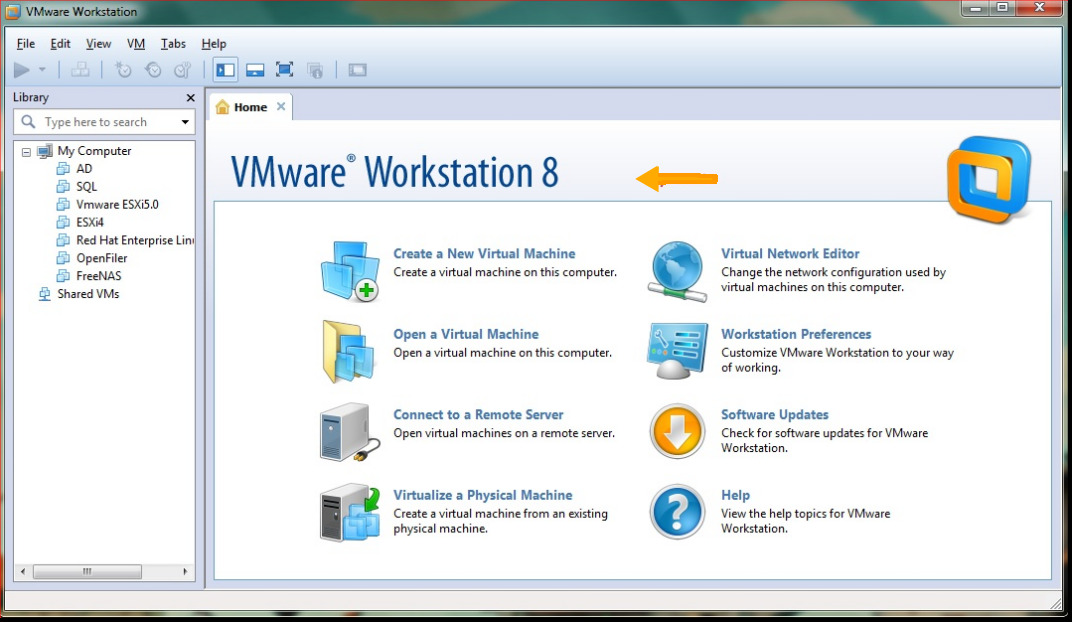The image size is (1072, 622).
Task: Open the File menu
Action: point(26,44)
